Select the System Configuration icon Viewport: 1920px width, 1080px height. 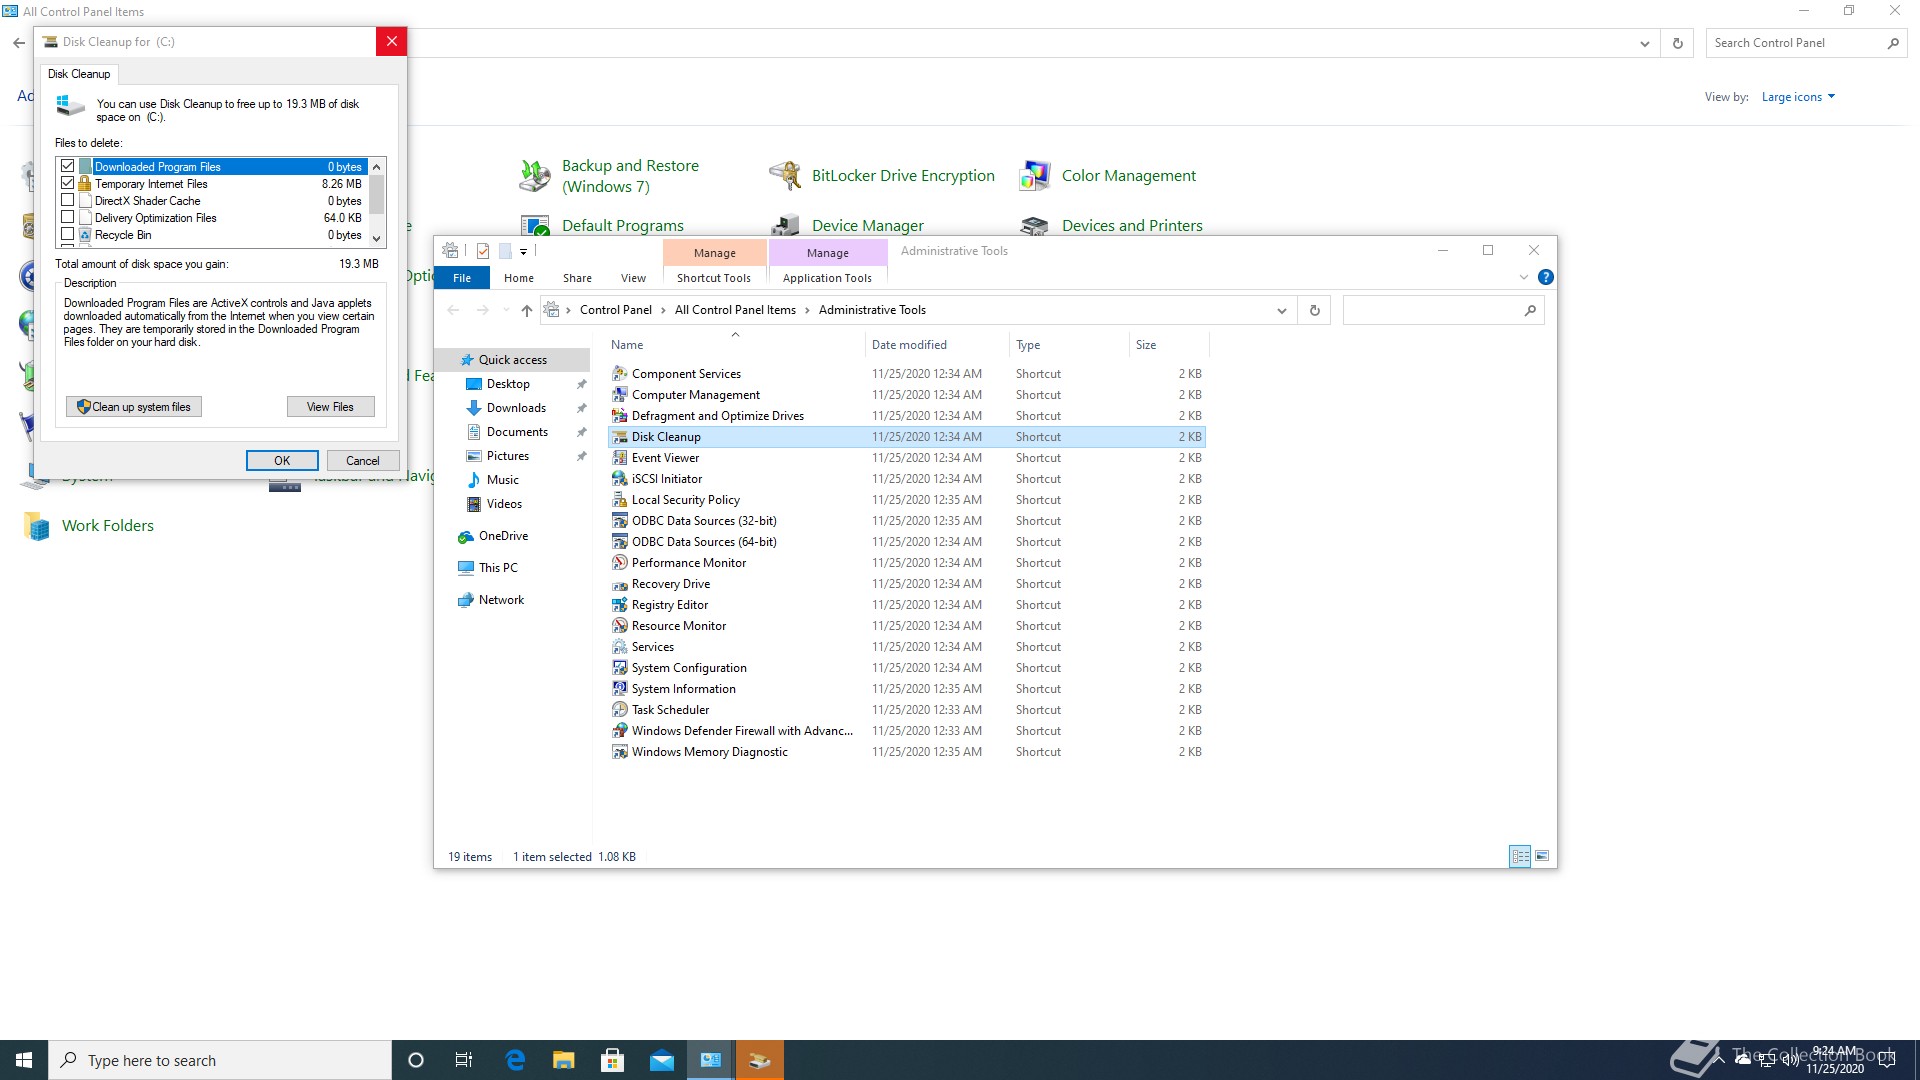point(620,667)
